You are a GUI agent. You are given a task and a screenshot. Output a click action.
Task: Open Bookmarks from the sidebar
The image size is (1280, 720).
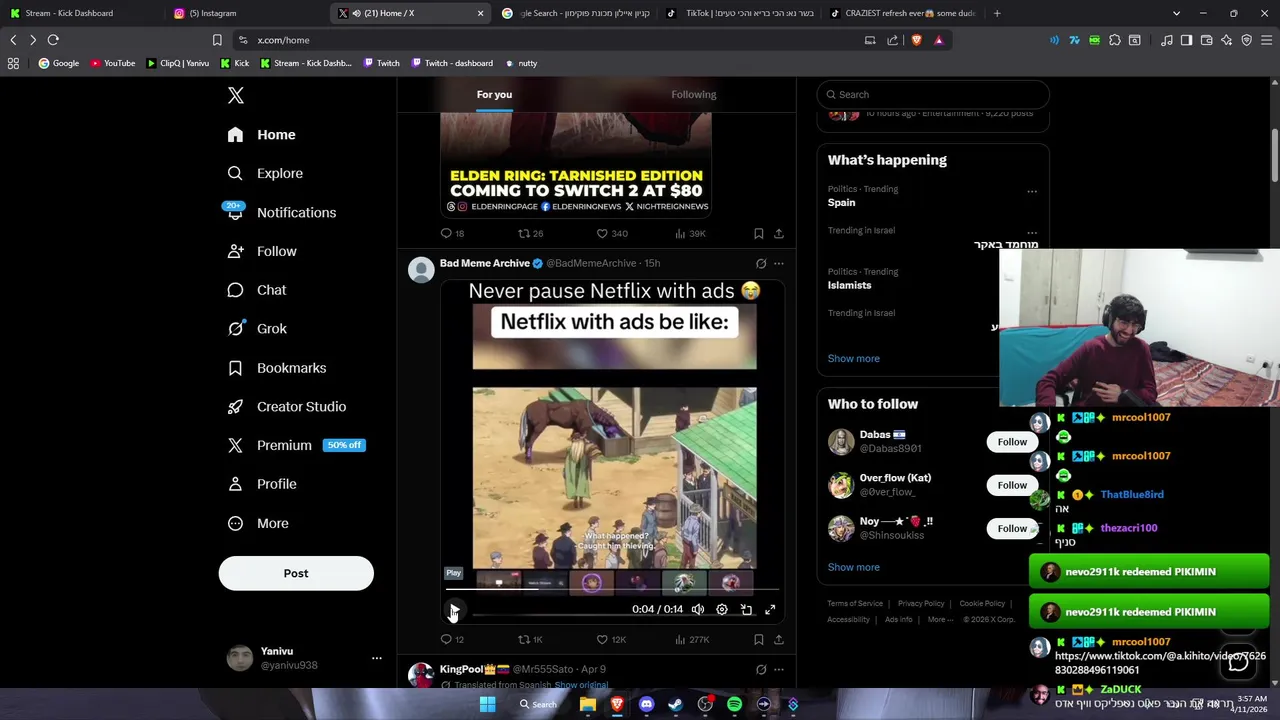(x=276, y=368)
